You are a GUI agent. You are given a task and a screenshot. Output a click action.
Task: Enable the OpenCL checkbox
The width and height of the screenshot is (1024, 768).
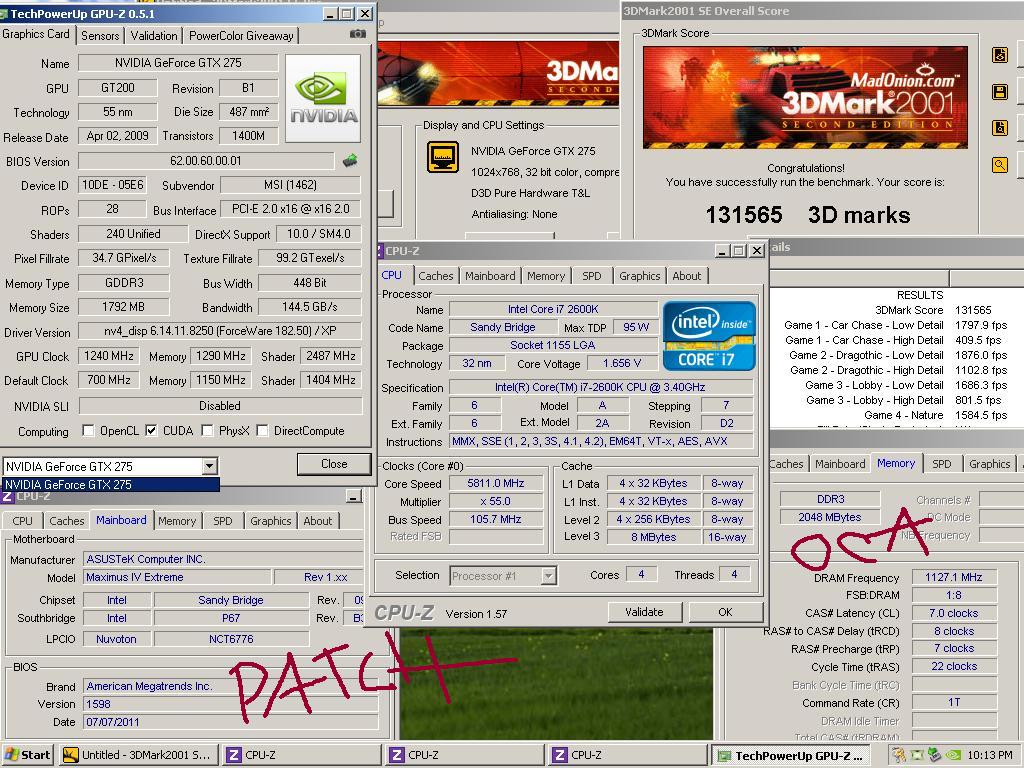point(89,431)
